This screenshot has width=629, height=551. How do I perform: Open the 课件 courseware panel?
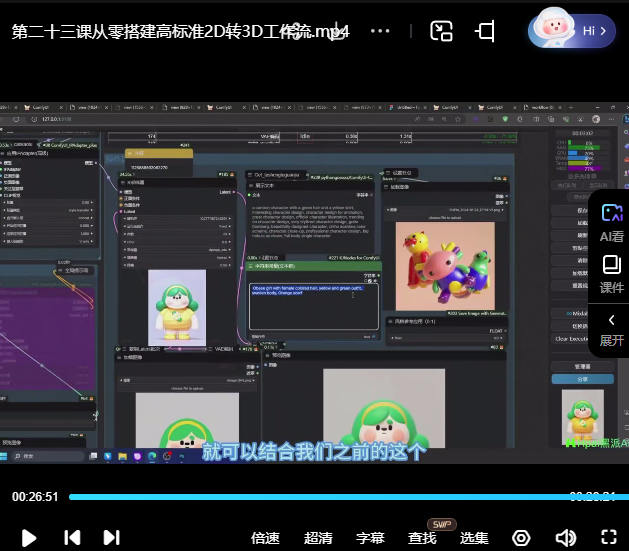(611, 272)
